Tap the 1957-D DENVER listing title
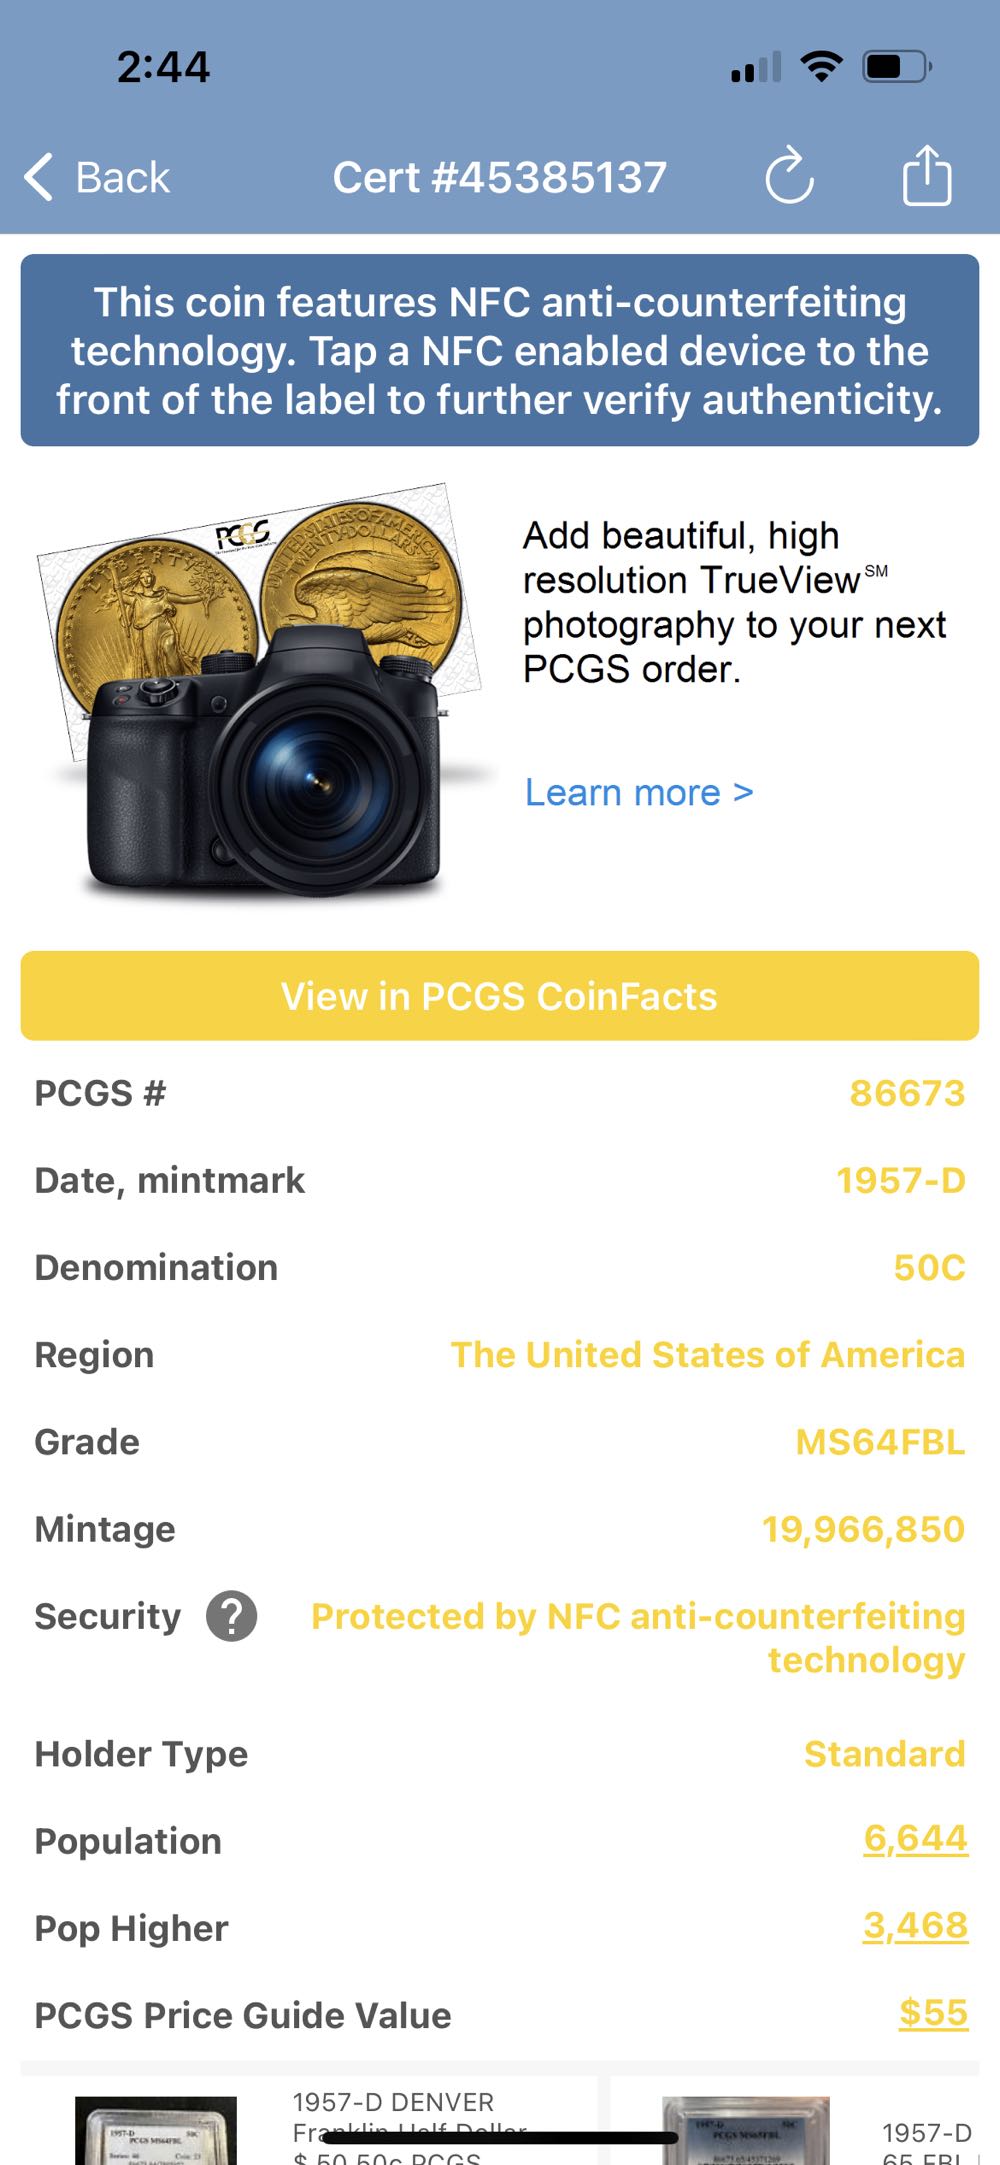1000x2165 pixels. (x=393, y=2102)
